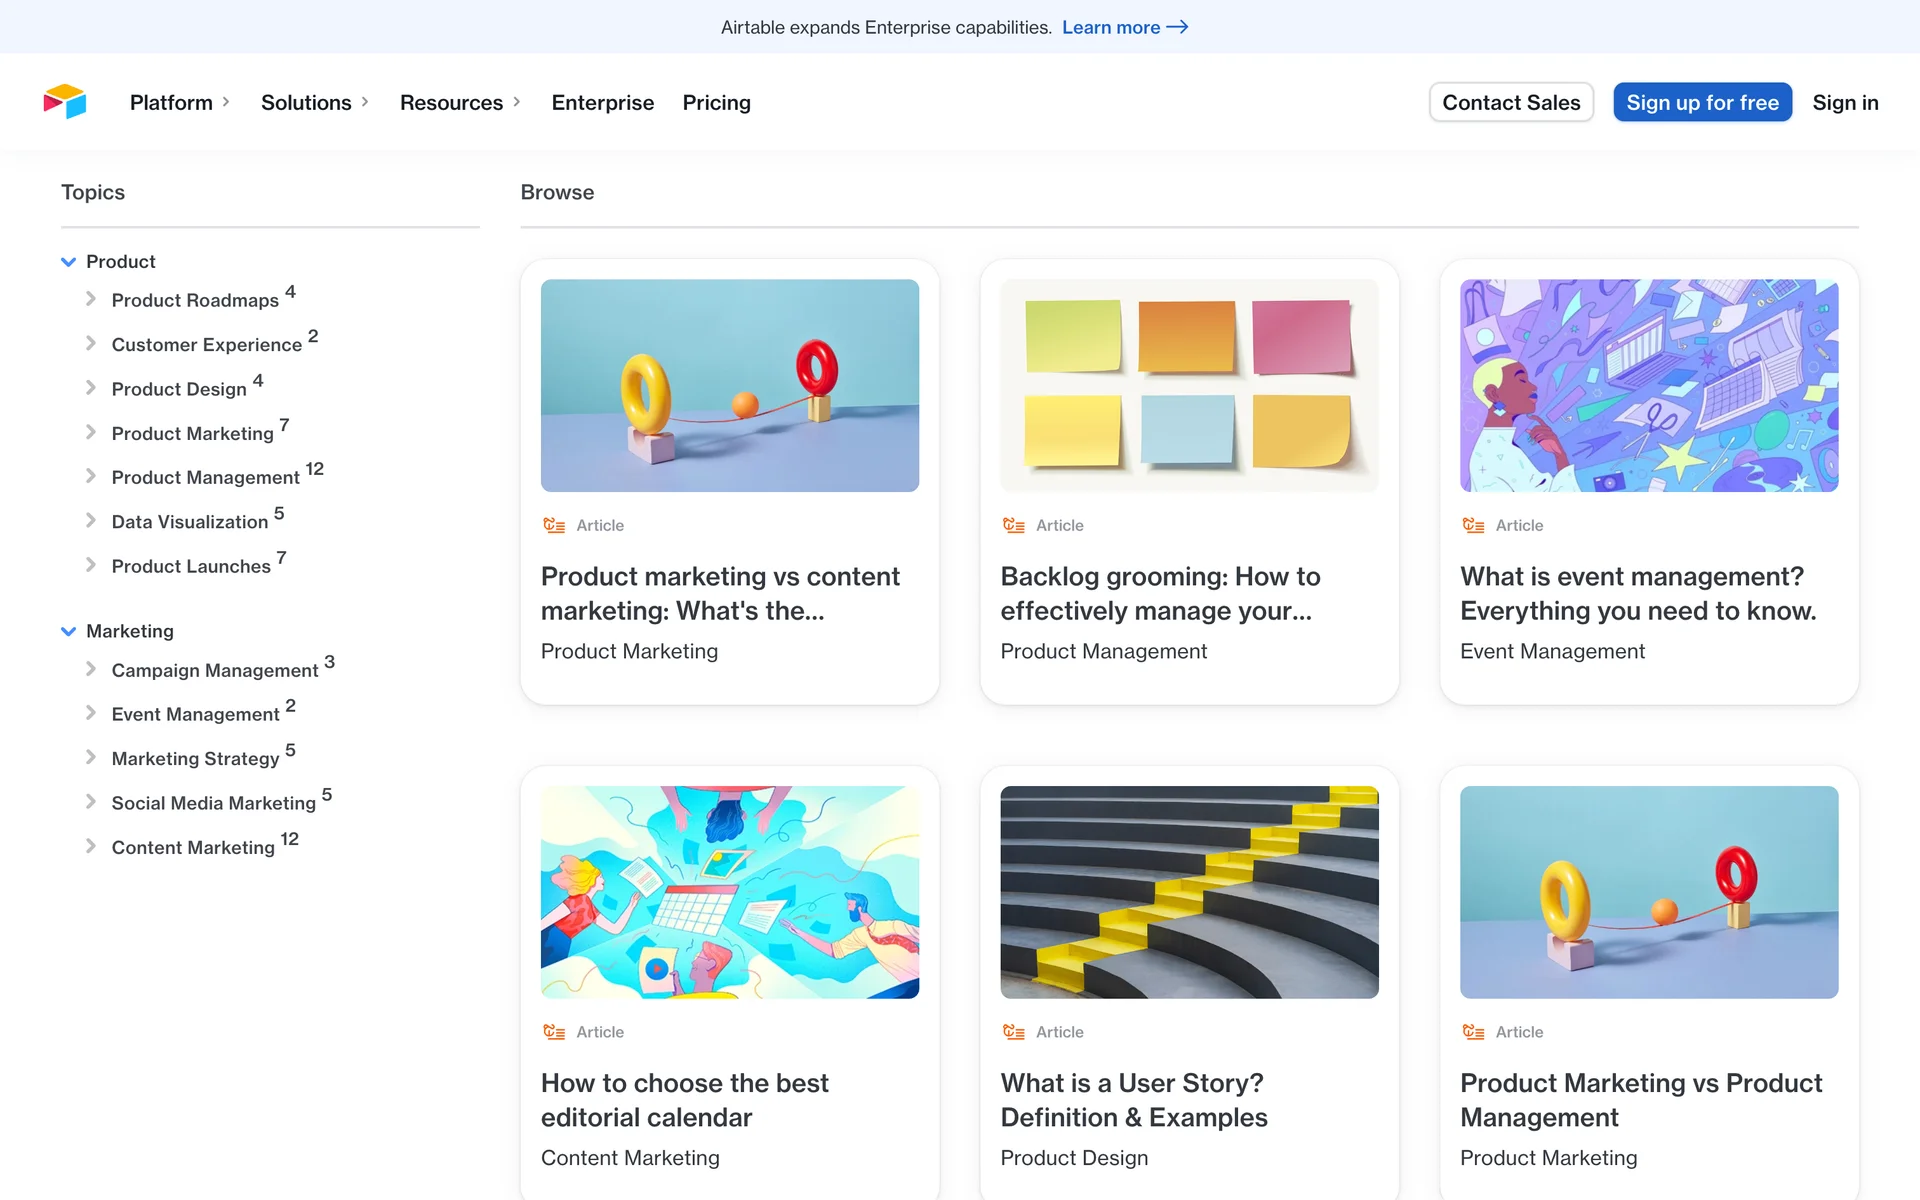
Task: Click article icon on editorial calendar card
Action: (x=554, y=1032)
